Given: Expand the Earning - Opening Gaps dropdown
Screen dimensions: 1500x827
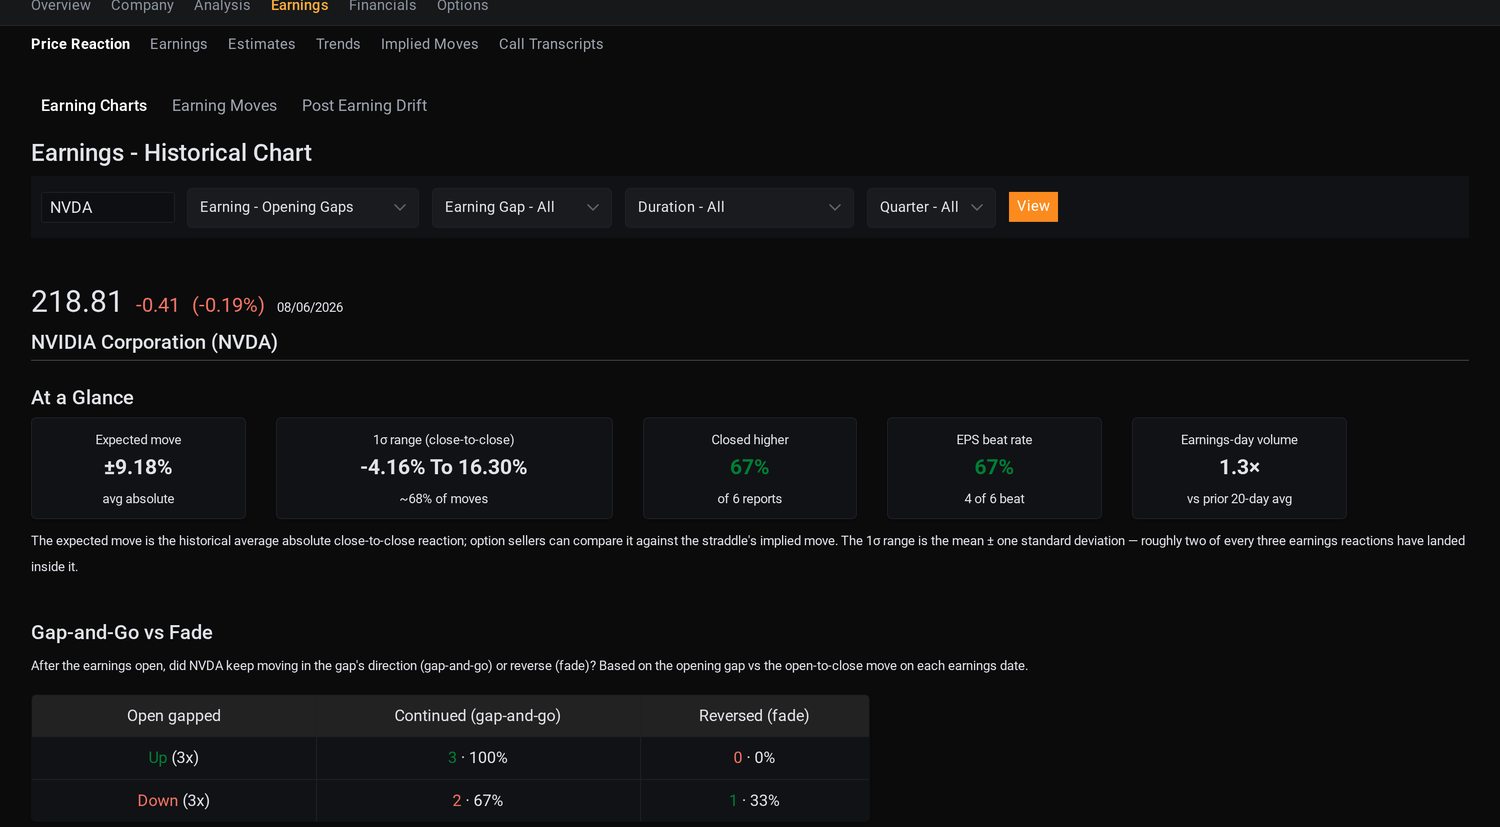Looking at the screenshot, I should 303,207.
